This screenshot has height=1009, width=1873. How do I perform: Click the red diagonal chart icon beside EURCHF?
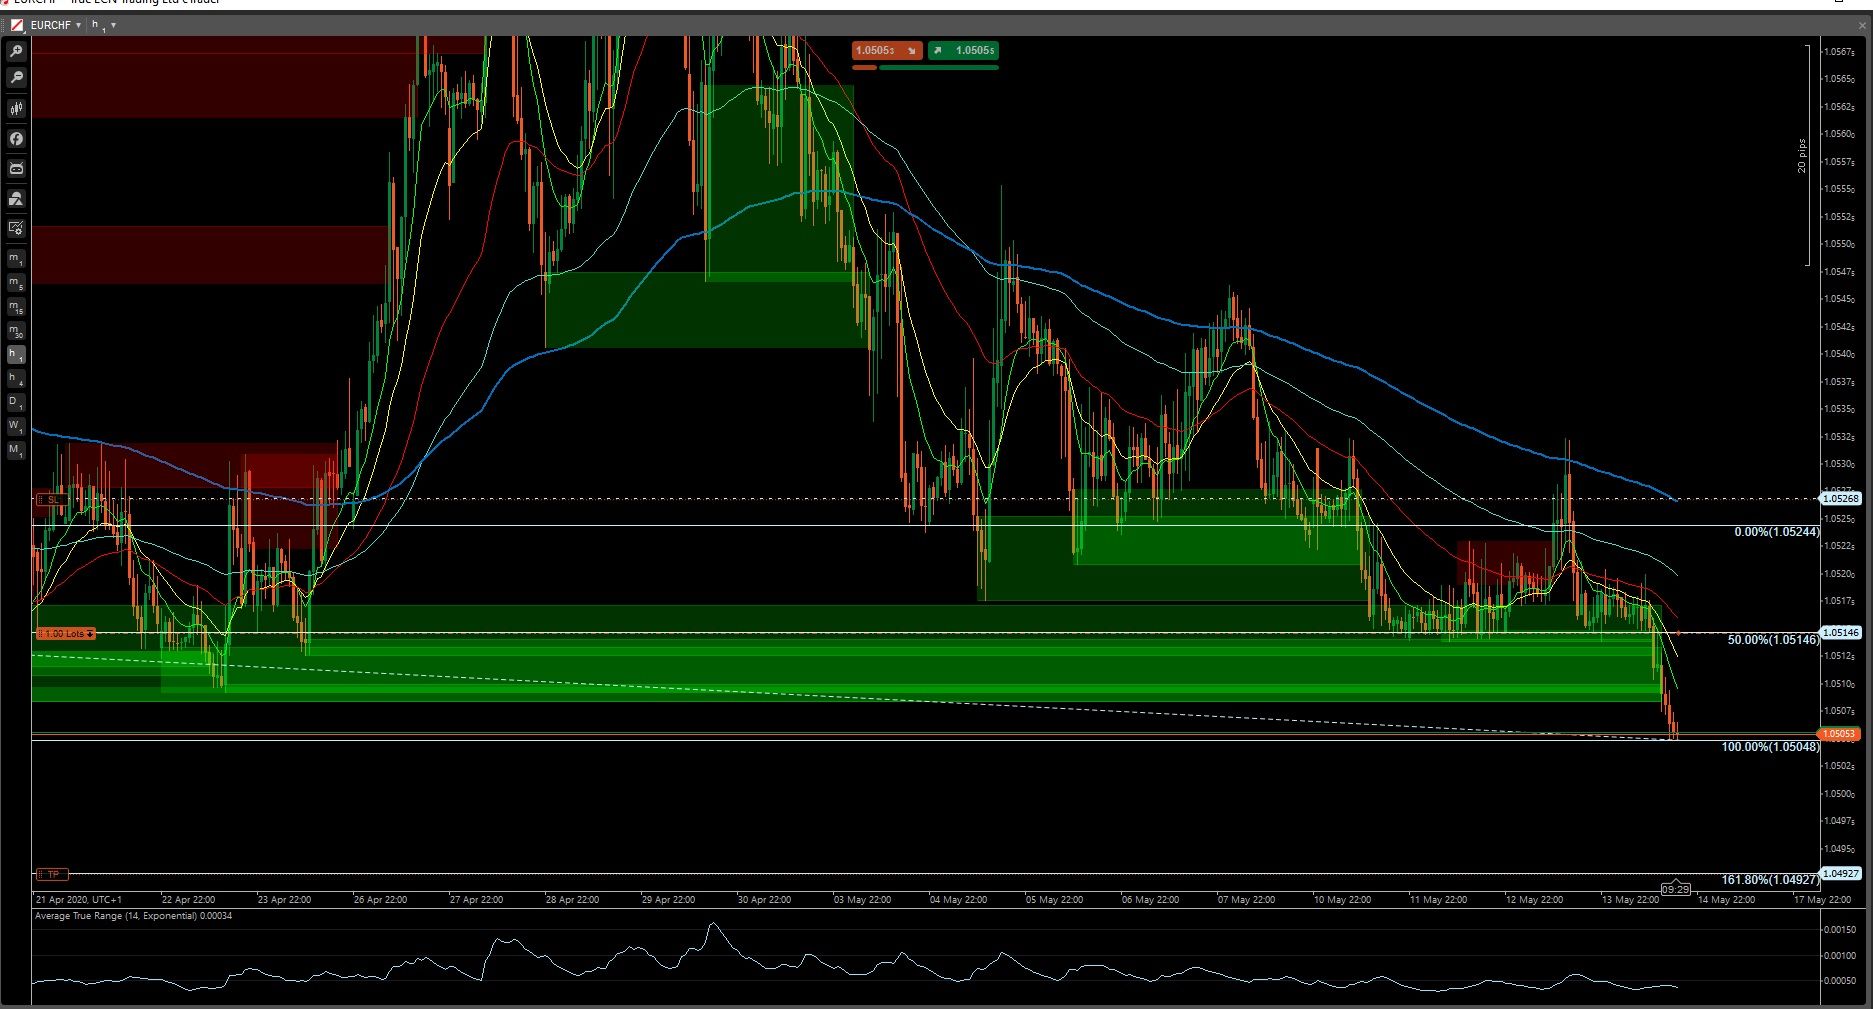point(17,25)
